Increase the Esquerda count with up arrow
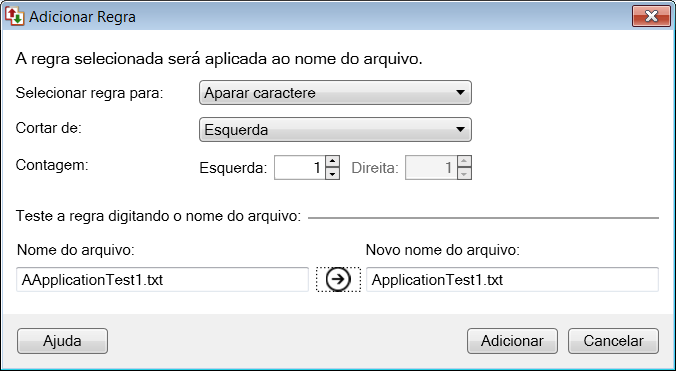Viewport: 676px width, 371px height. pyautogui.click(x=332, y=162)
